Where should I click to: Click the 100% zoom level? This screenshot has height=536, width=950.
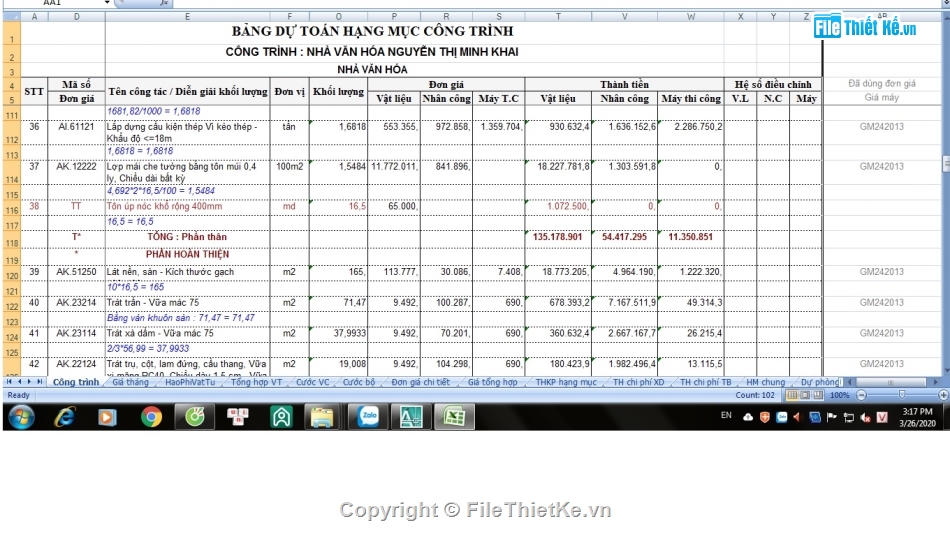pos(839,395)
